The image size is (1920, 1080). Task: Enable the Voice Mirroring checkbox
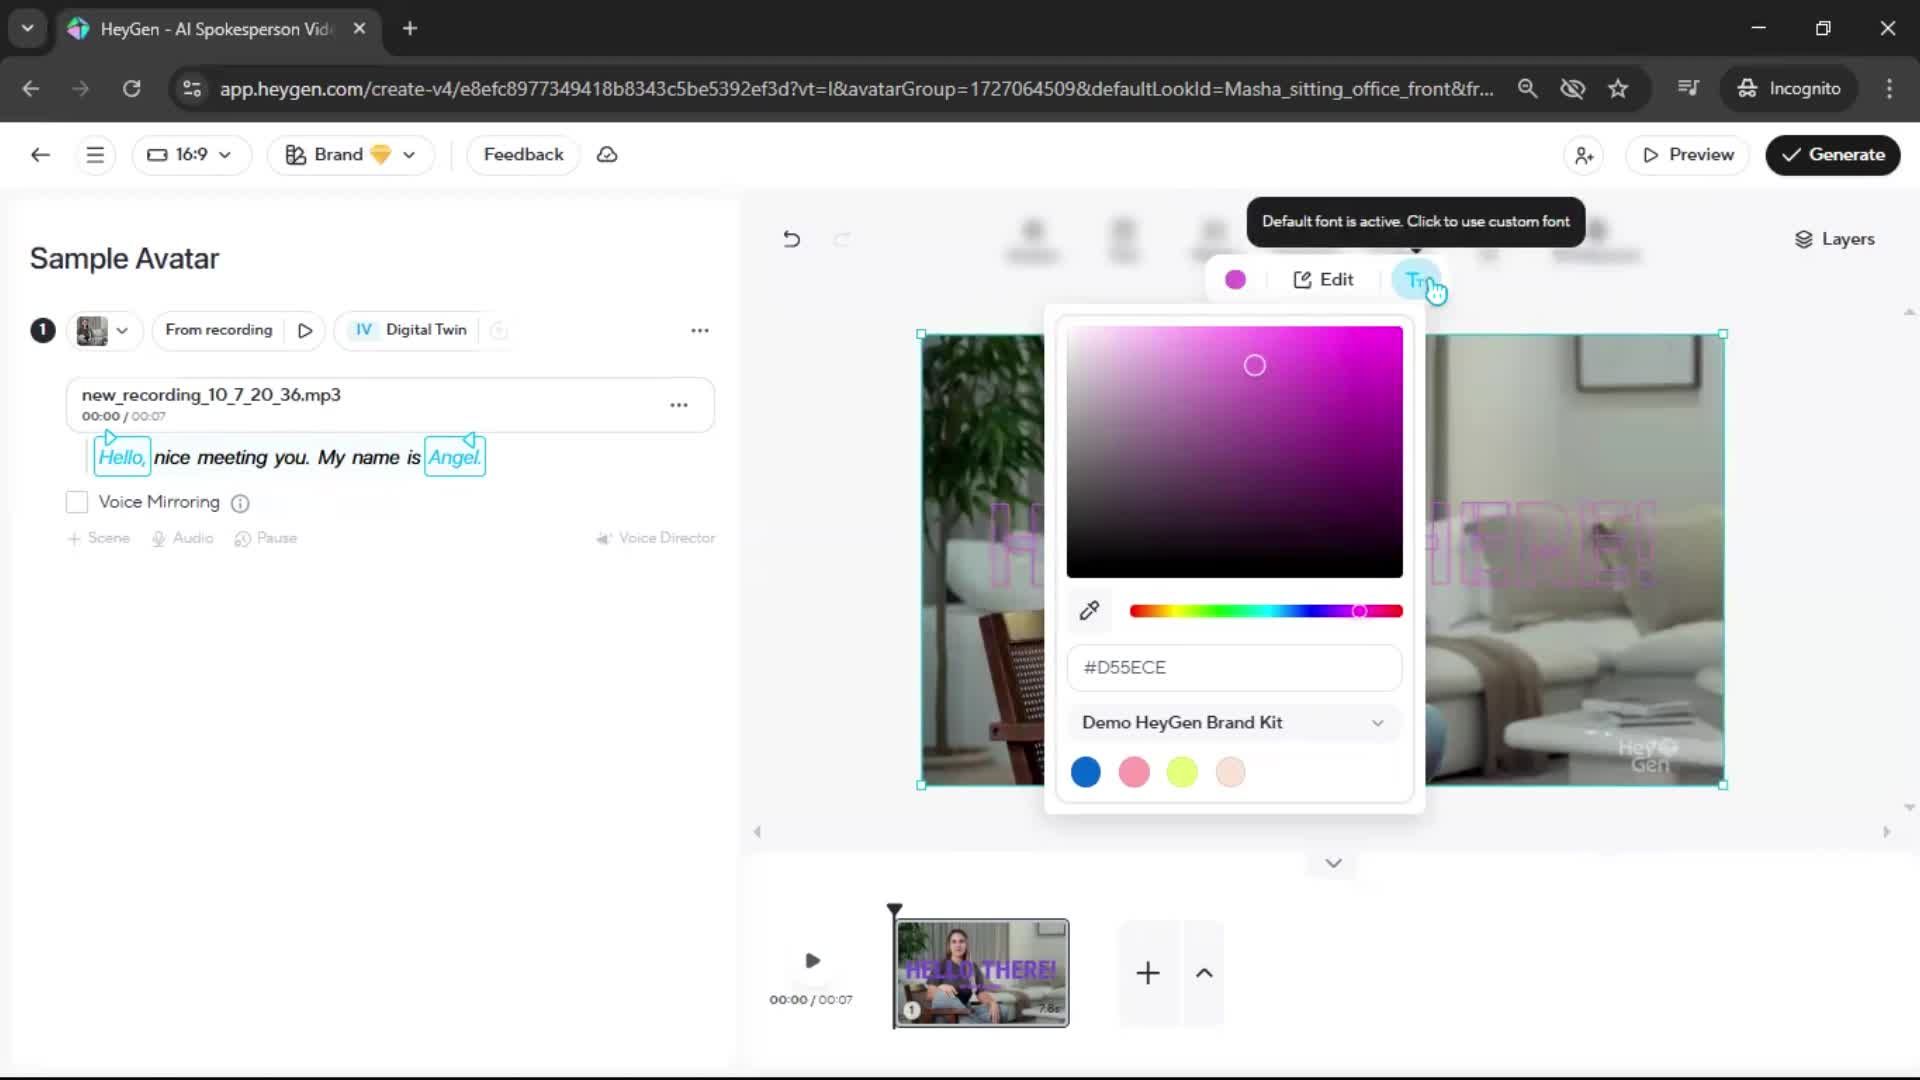77,502
